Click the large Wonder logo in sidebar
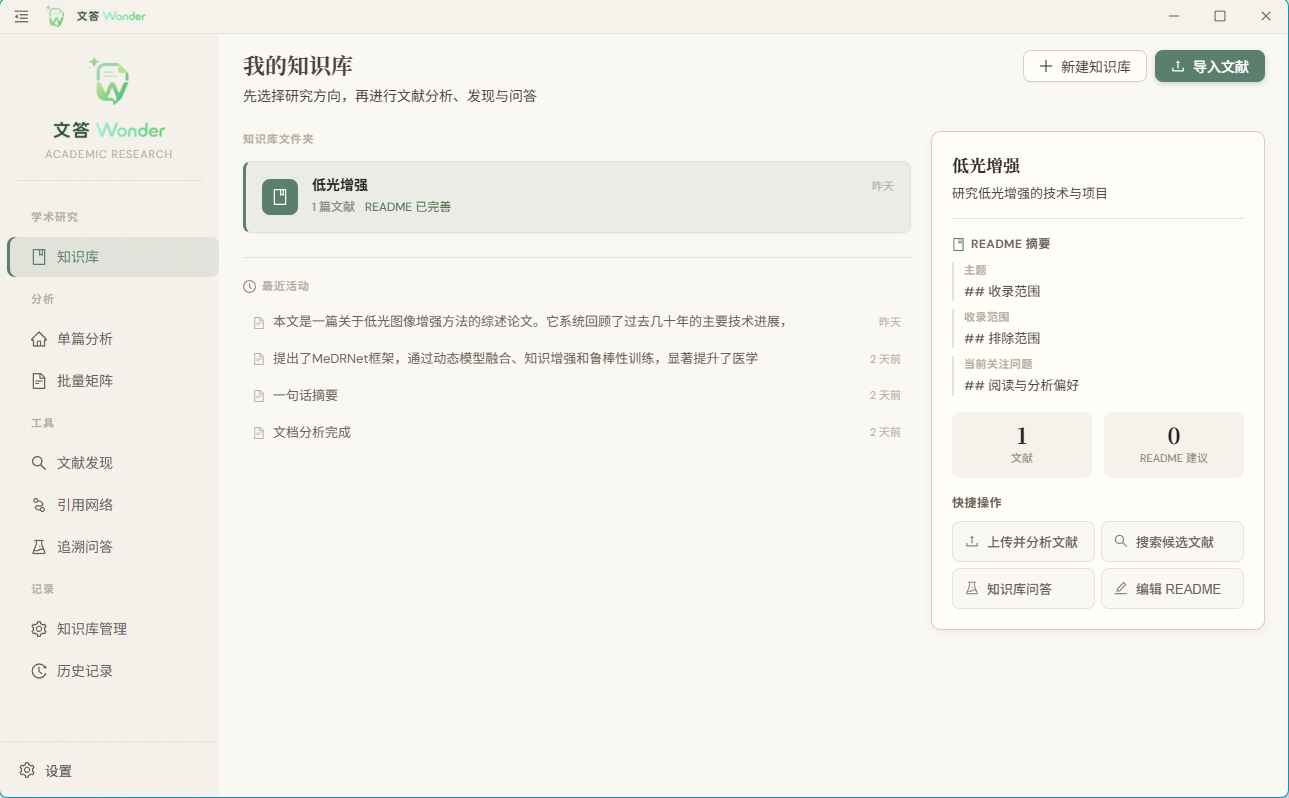This screenshot has height=798, width=1289. tap(109, 81)
